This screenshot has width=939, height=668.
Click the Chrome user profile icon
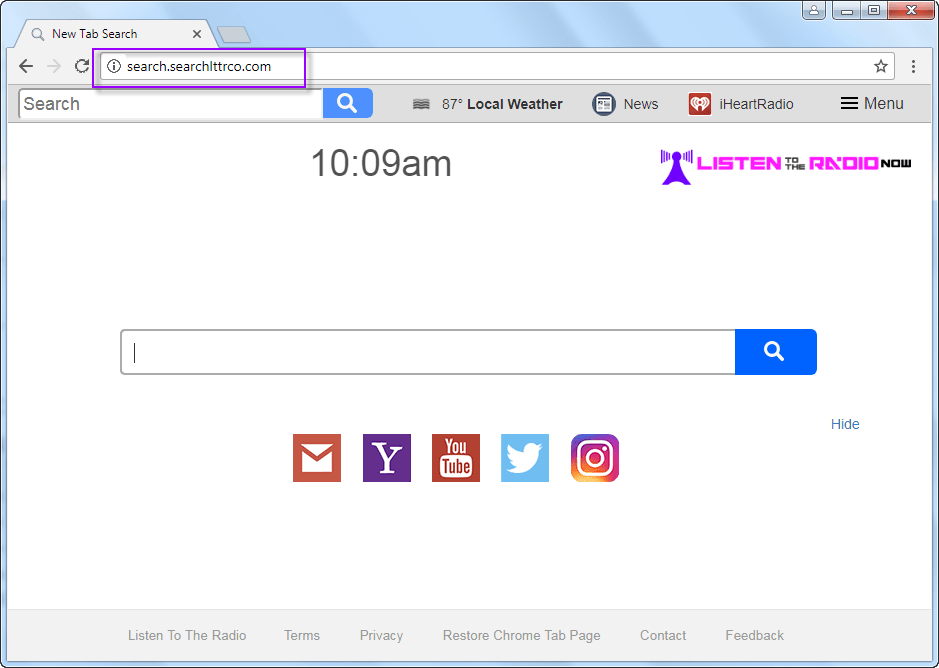[x=814, y=10]
